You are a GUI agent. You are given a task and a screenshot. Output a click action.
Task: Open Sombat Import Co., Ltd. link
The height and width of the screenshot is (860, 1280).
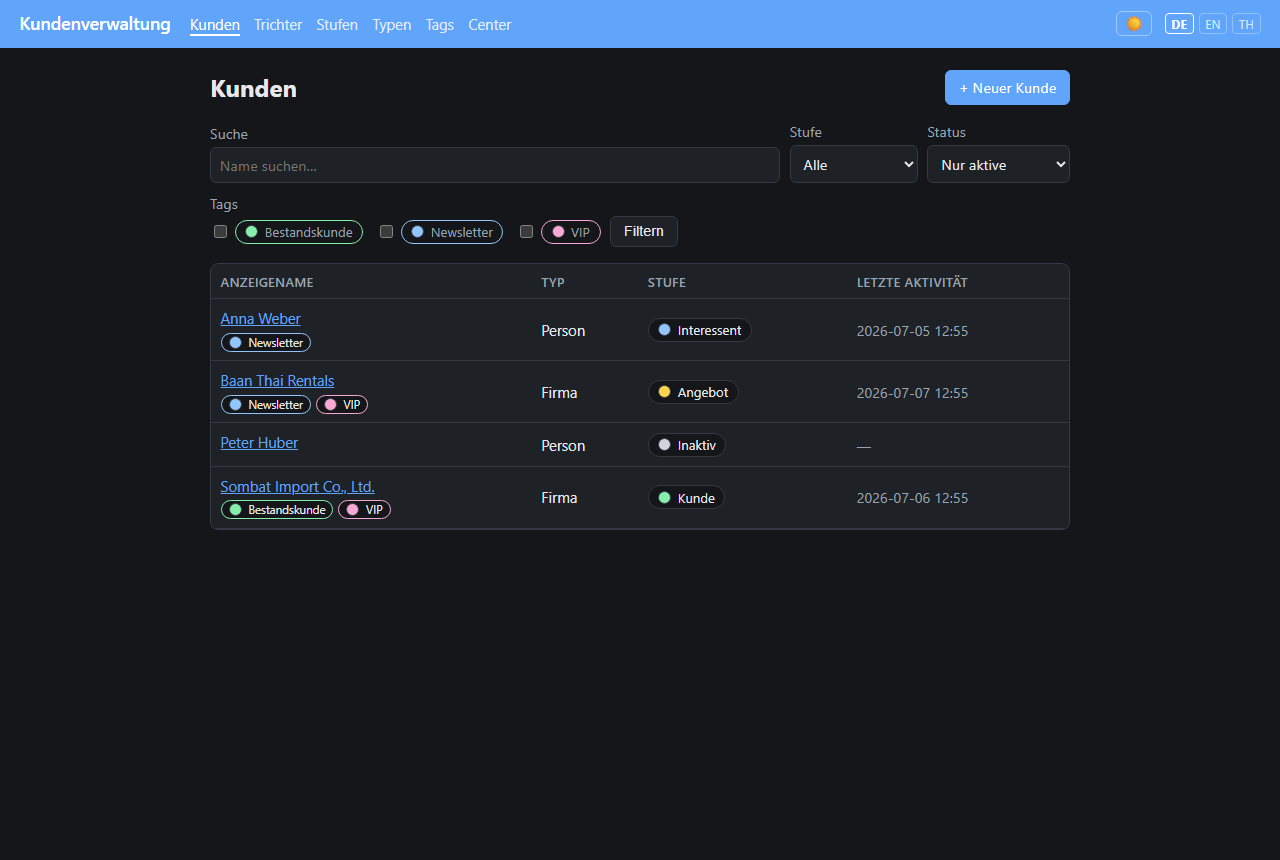pyautogui.click(x=298, y=487)
